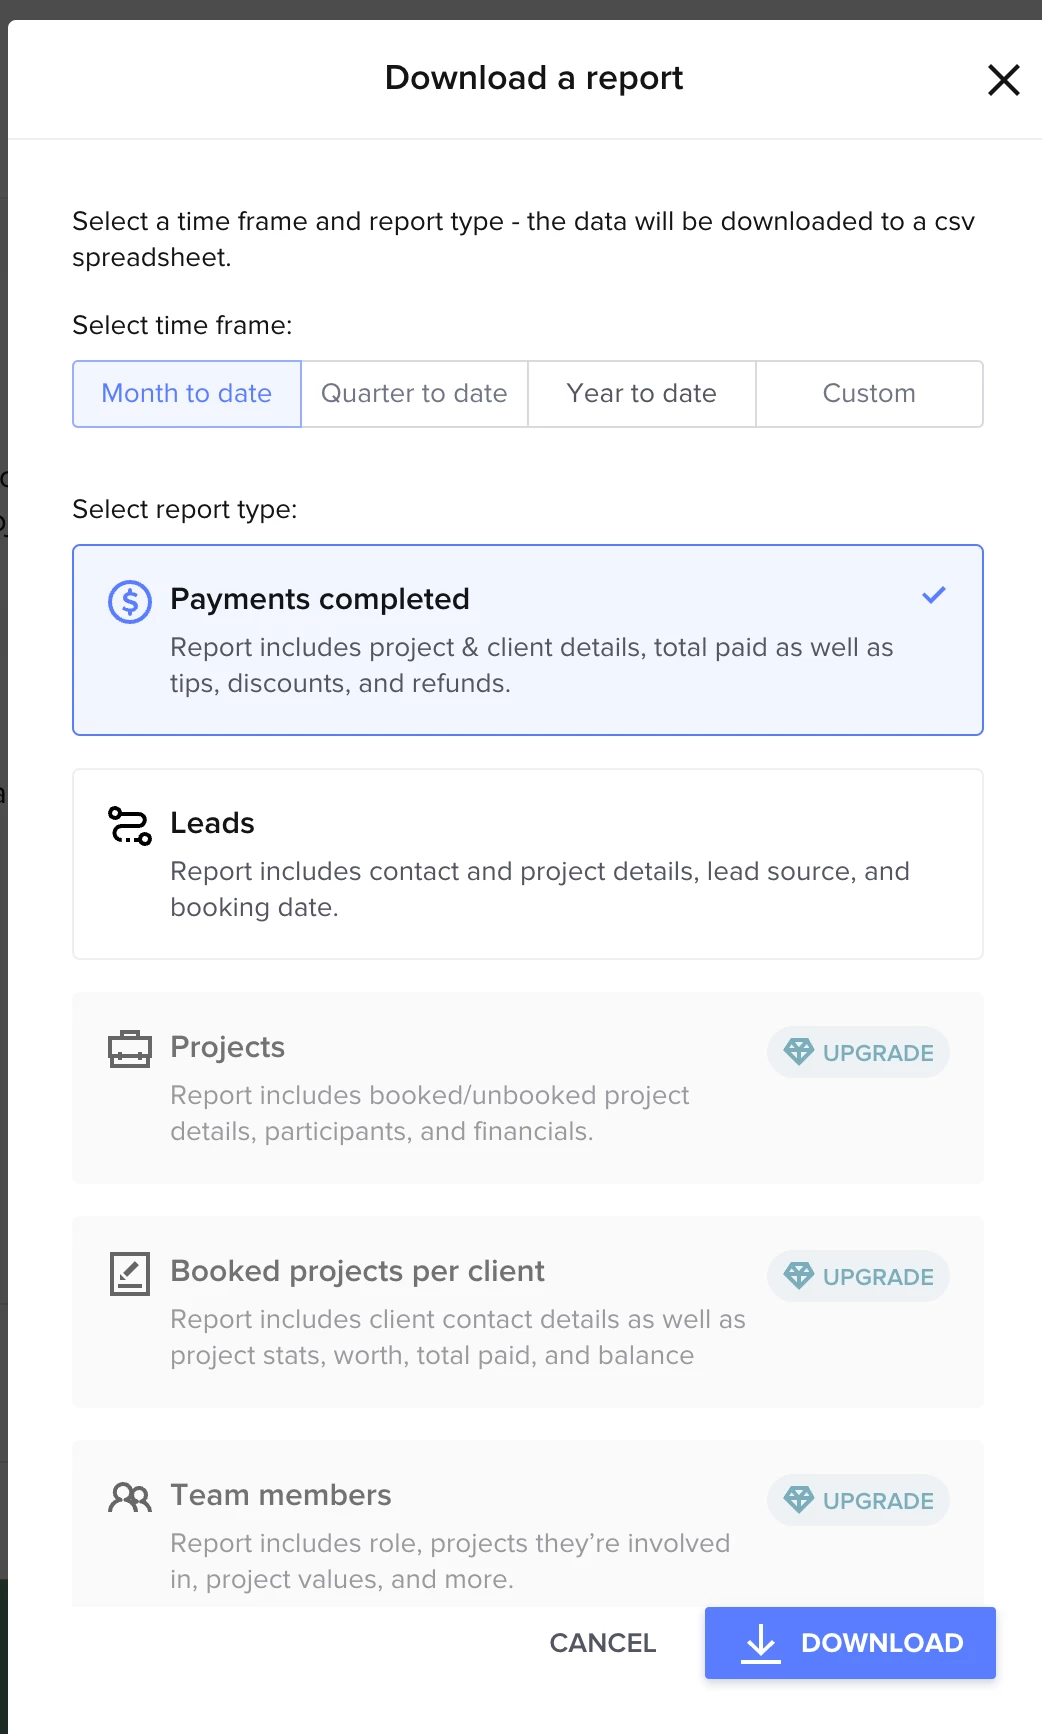Click the Payments completed dollar icon
1042x1734 pixels.
(x=130, y=602)
